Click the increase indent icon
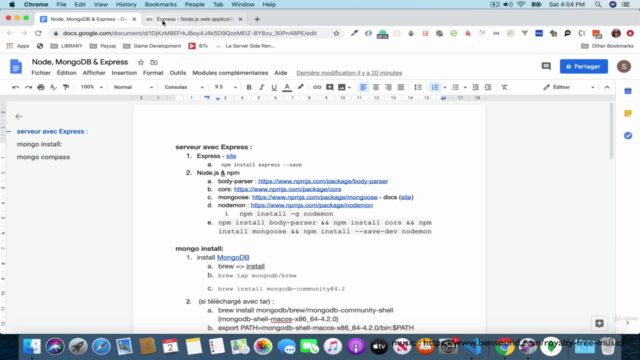Image resolution: width=640 pixels, height=360 pixels. pyautogui.click(x=488, y=87)
